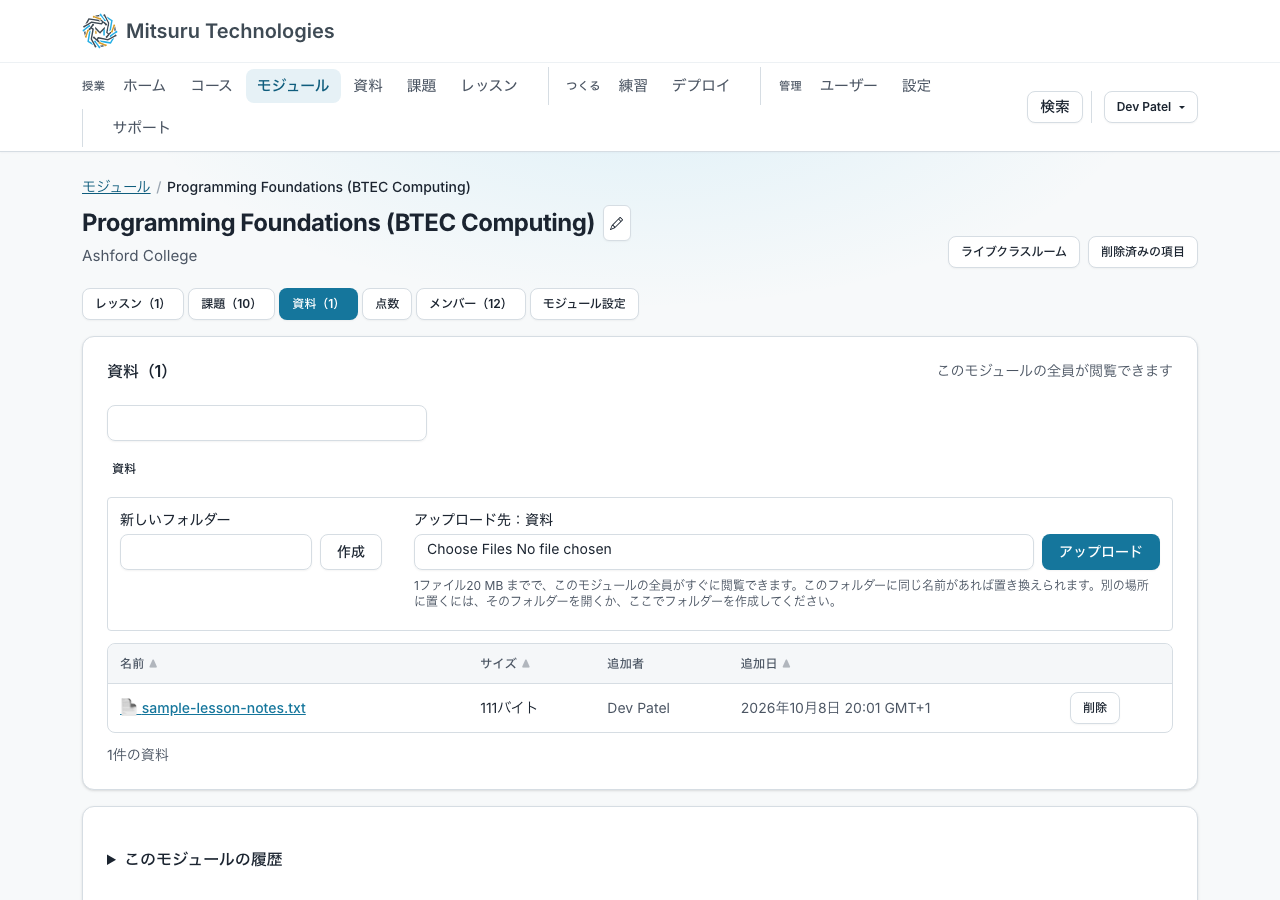
Task: Delete sample-lesson-notes.txt with 削除 button
Action: [1095, 708]
